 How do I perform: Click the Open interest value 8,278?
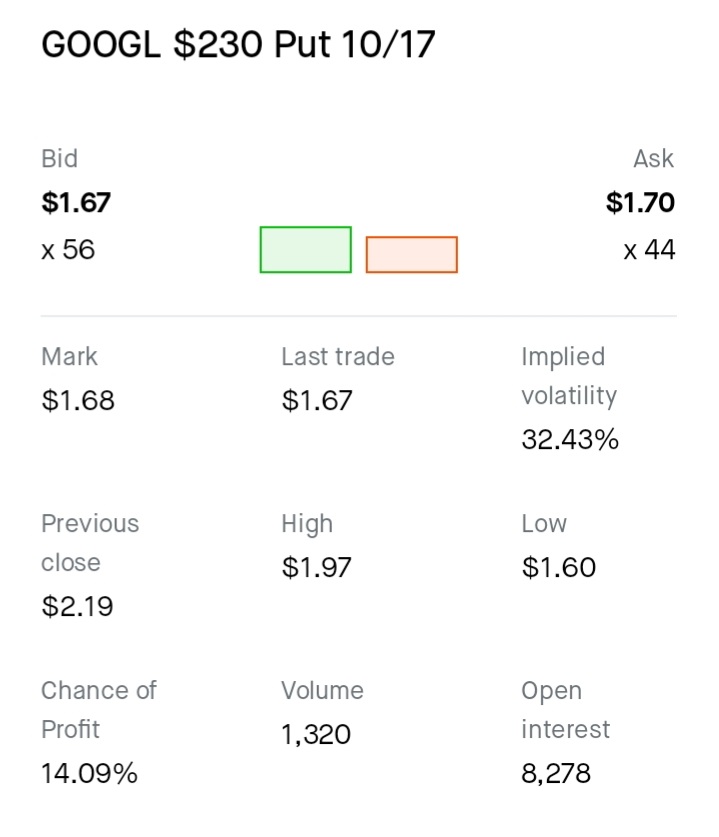[x=556, y=773]
